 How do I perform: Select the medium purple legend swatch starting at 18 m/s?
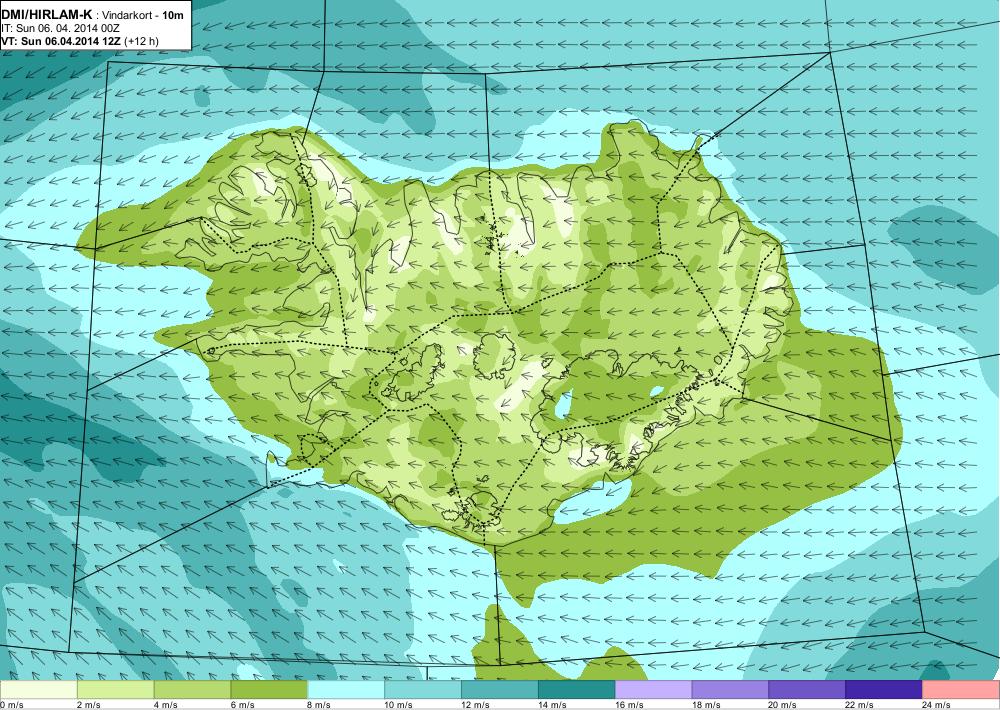coord(730,690)
